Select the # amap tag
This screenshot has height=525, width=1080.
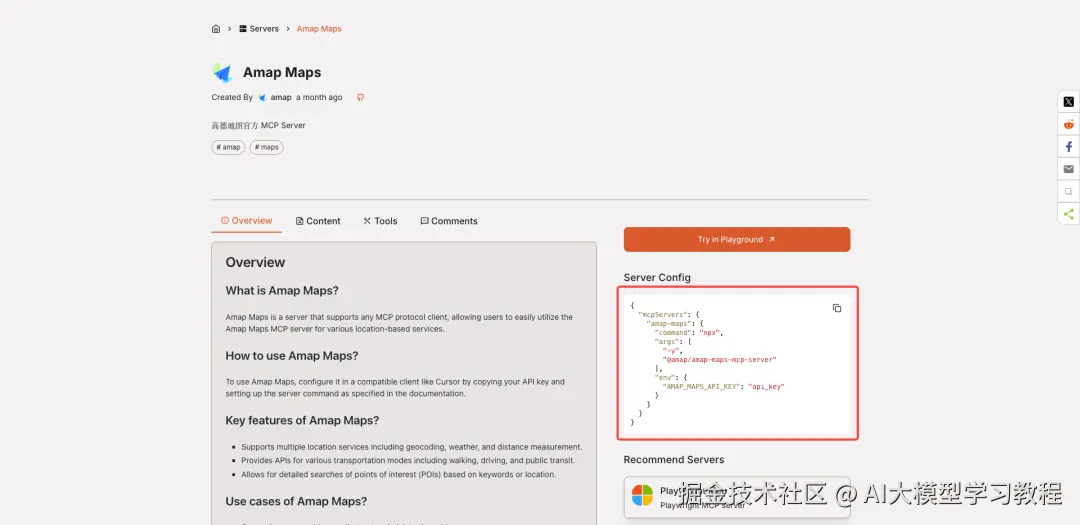(x=228, y=147)
